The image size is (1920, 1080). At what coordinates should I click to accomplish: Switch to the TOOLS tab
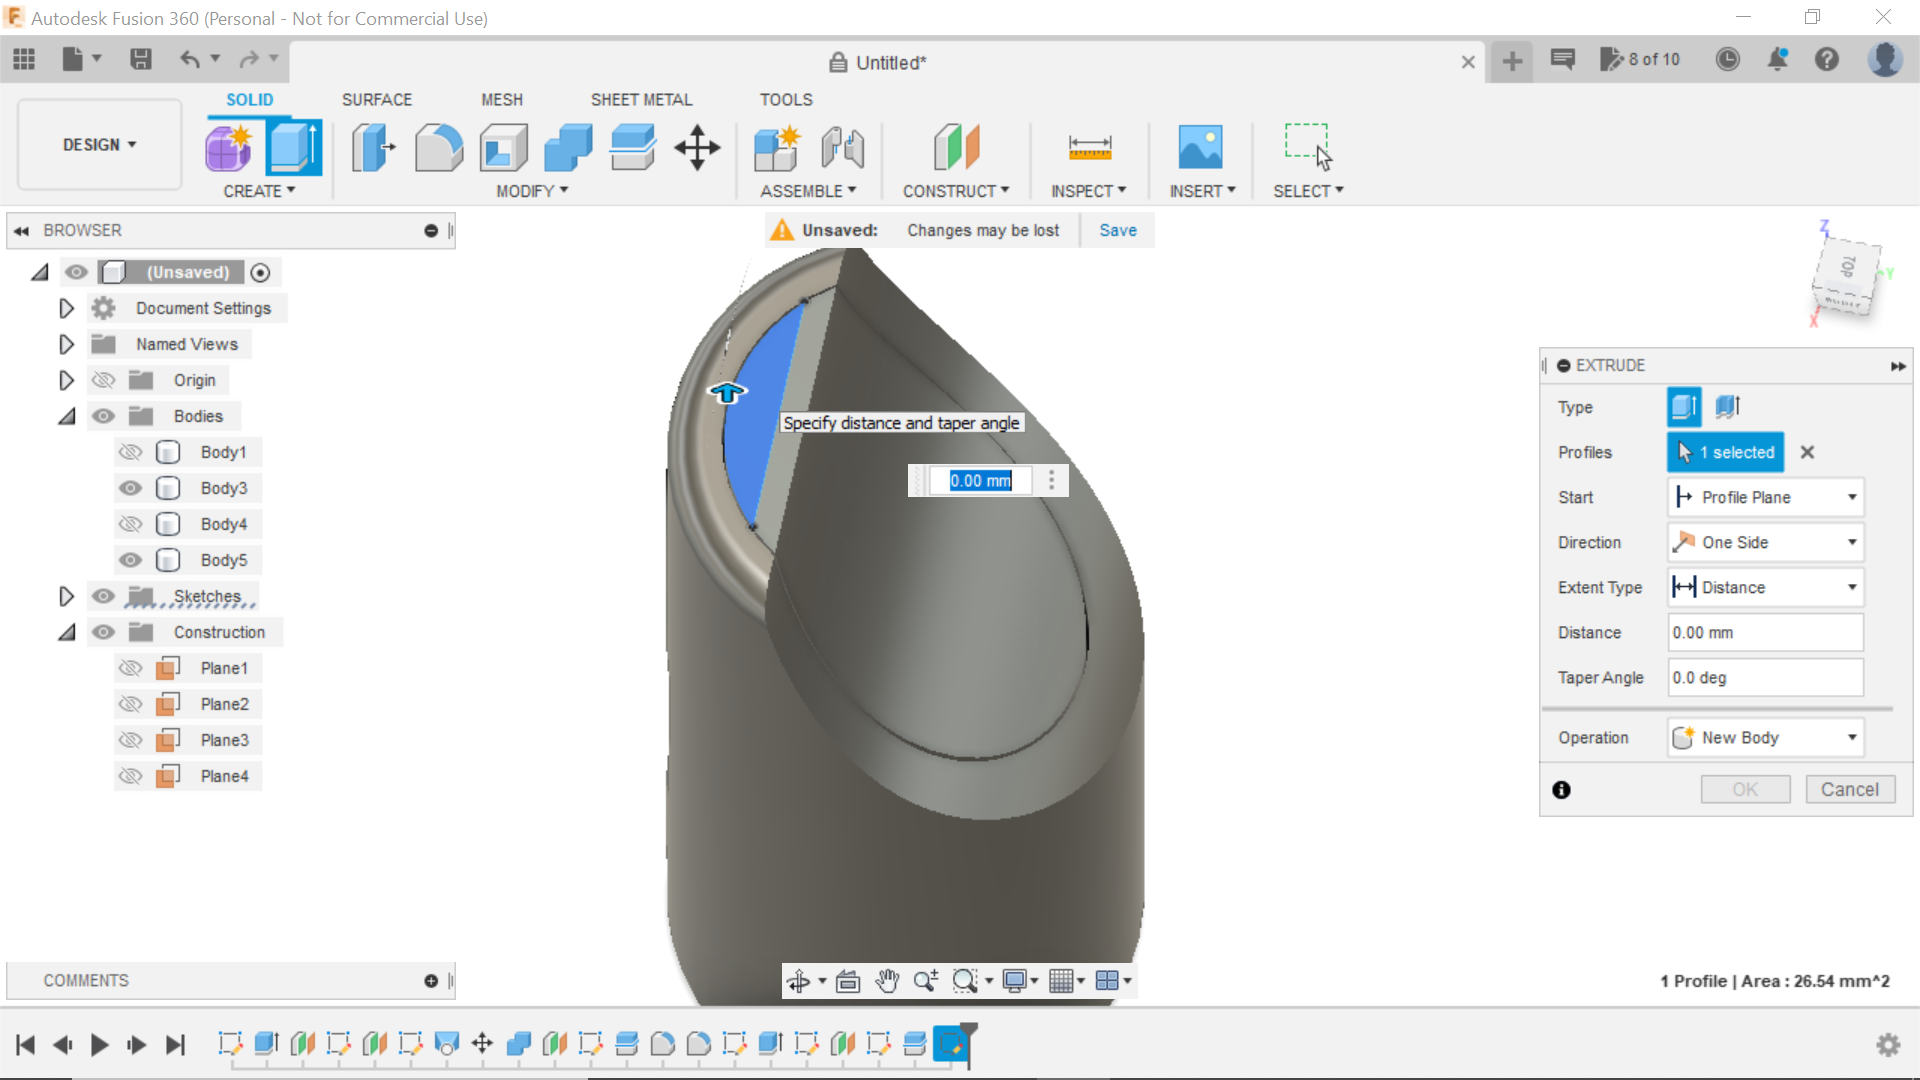click(x=786, y=100)
